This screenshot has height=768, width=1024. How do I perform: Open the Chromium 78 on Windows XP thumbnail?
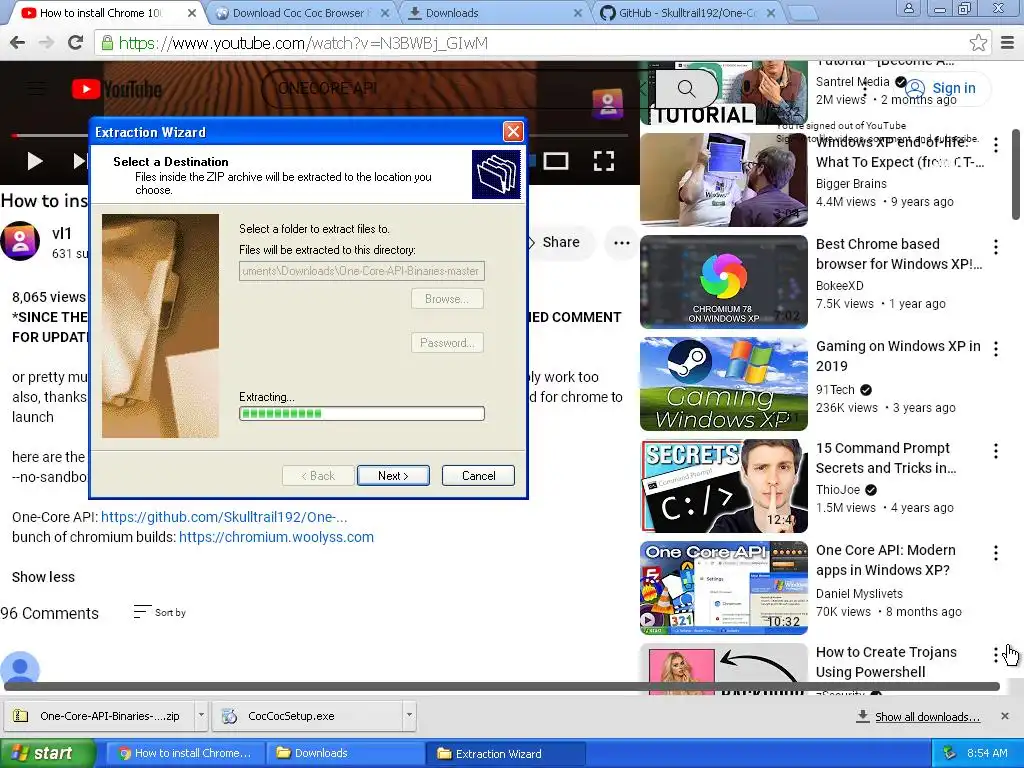(x=724, y=281)
